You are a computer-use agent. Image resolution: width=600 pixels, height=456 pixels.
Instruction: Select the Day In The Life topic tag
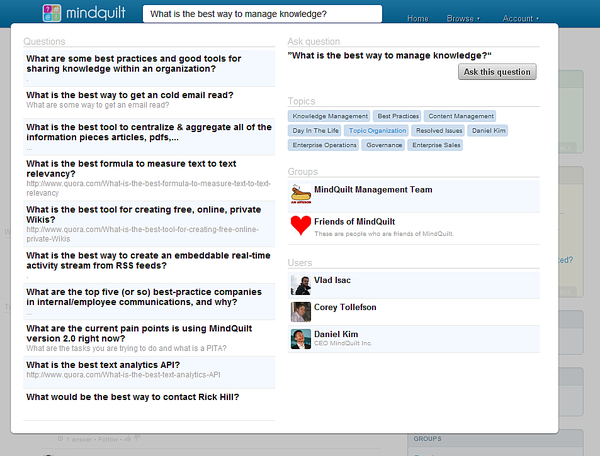point(315,130)
